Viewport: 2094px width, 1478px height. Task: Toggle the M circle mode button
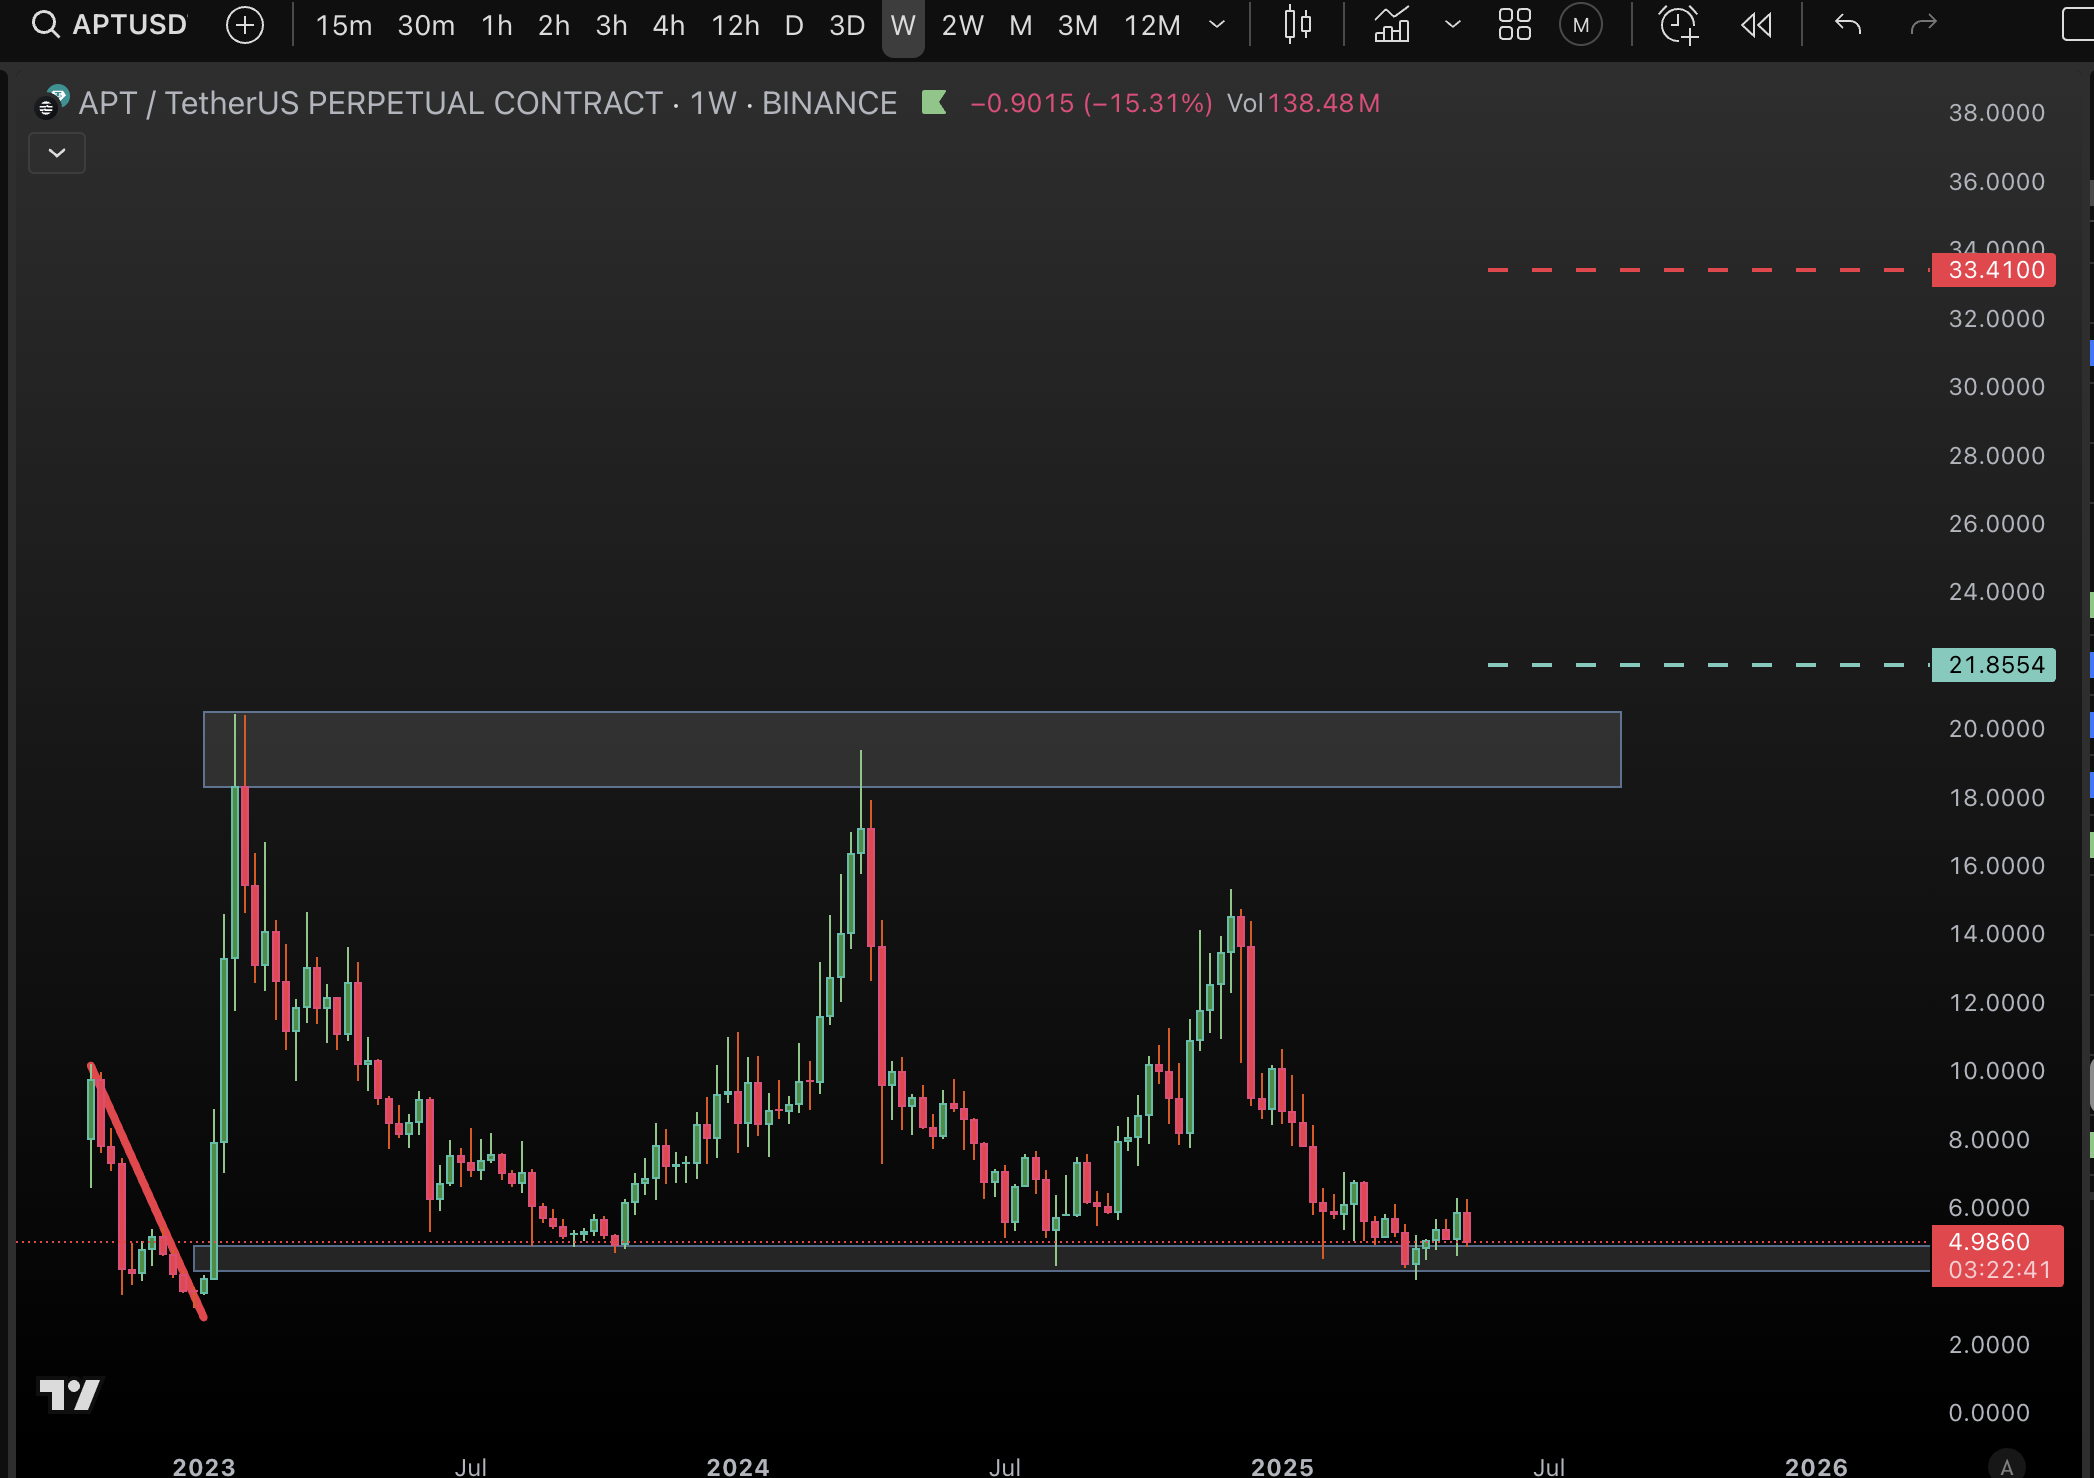pos(1581,25)
